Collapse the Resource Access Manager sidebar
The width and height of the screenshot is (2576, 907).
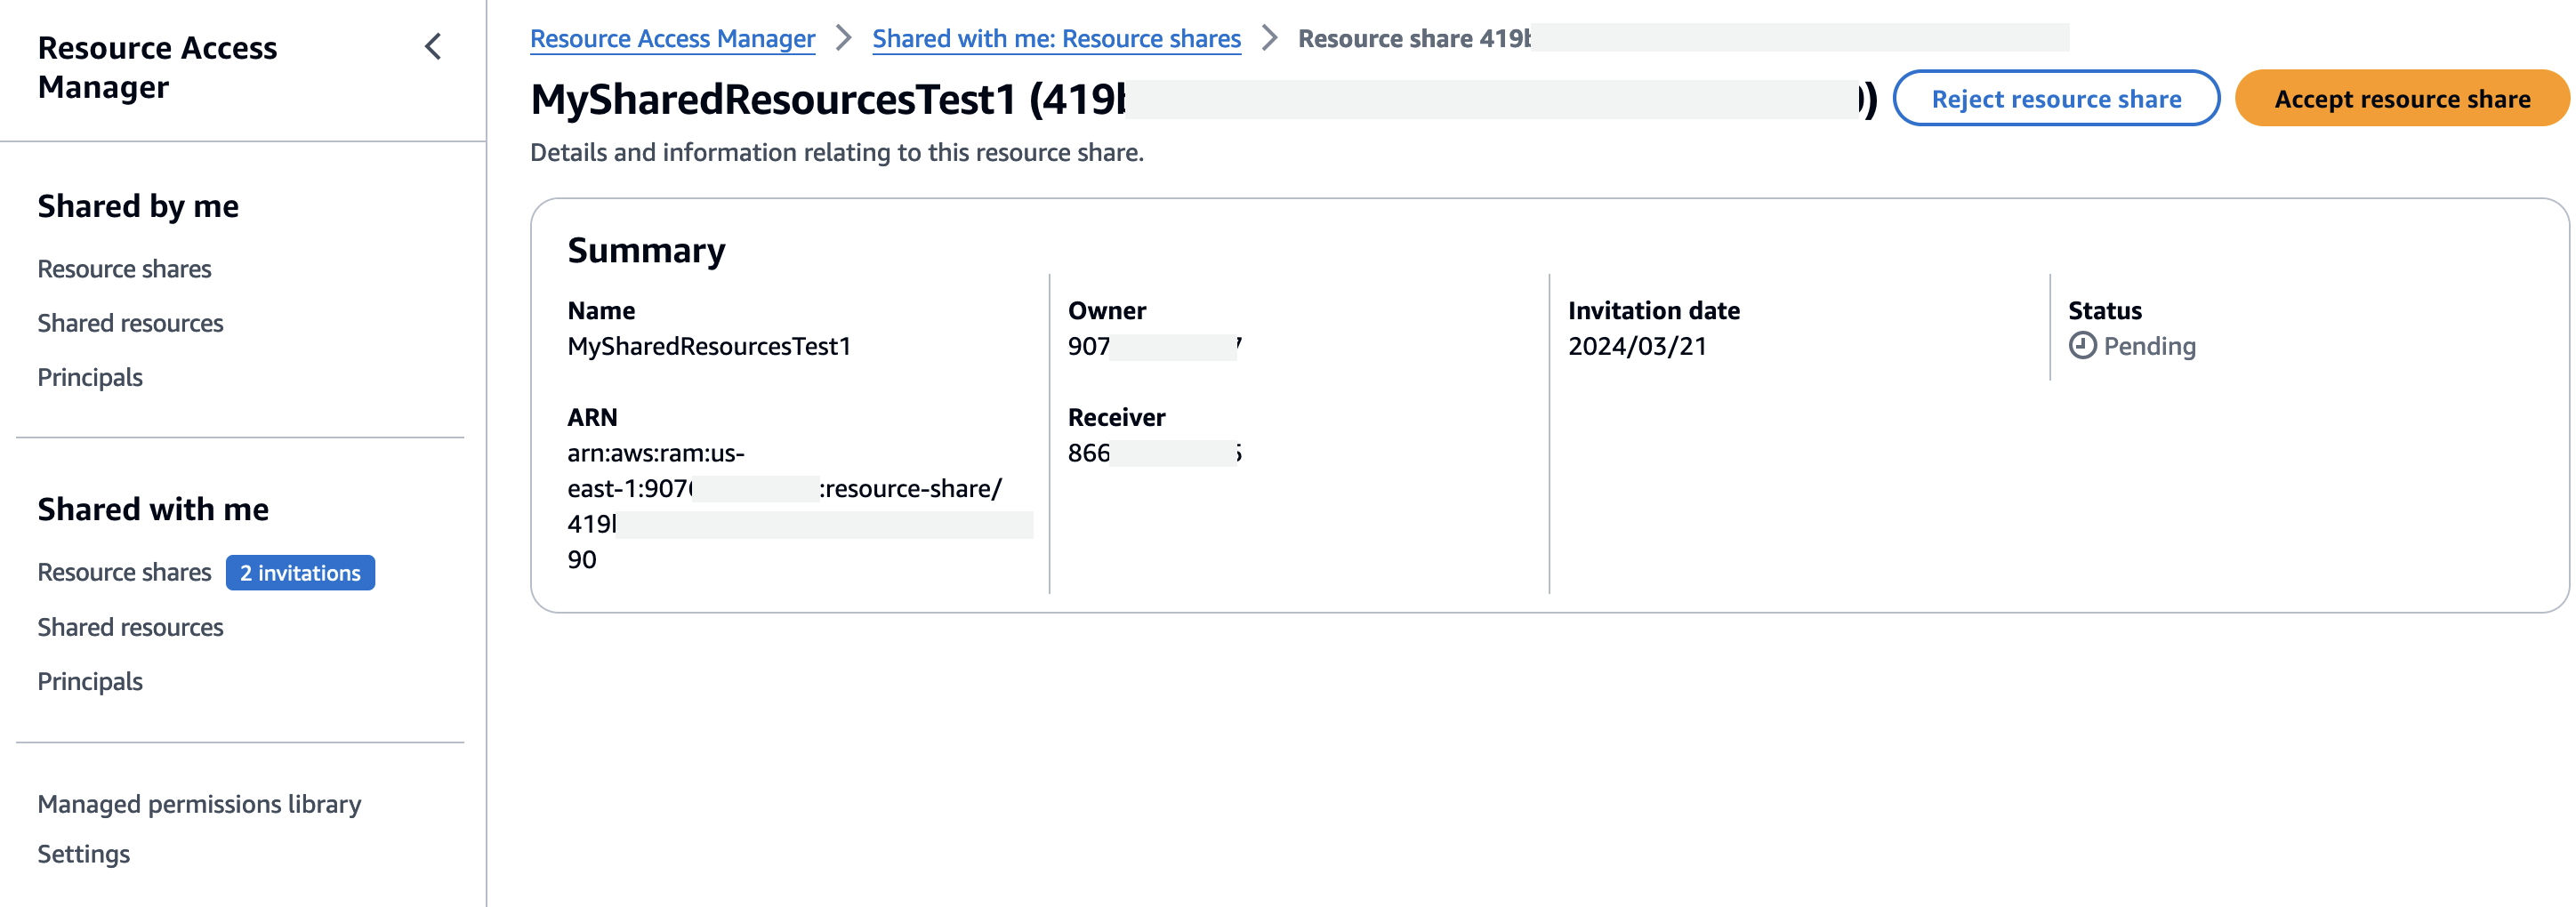coord(433,47)
